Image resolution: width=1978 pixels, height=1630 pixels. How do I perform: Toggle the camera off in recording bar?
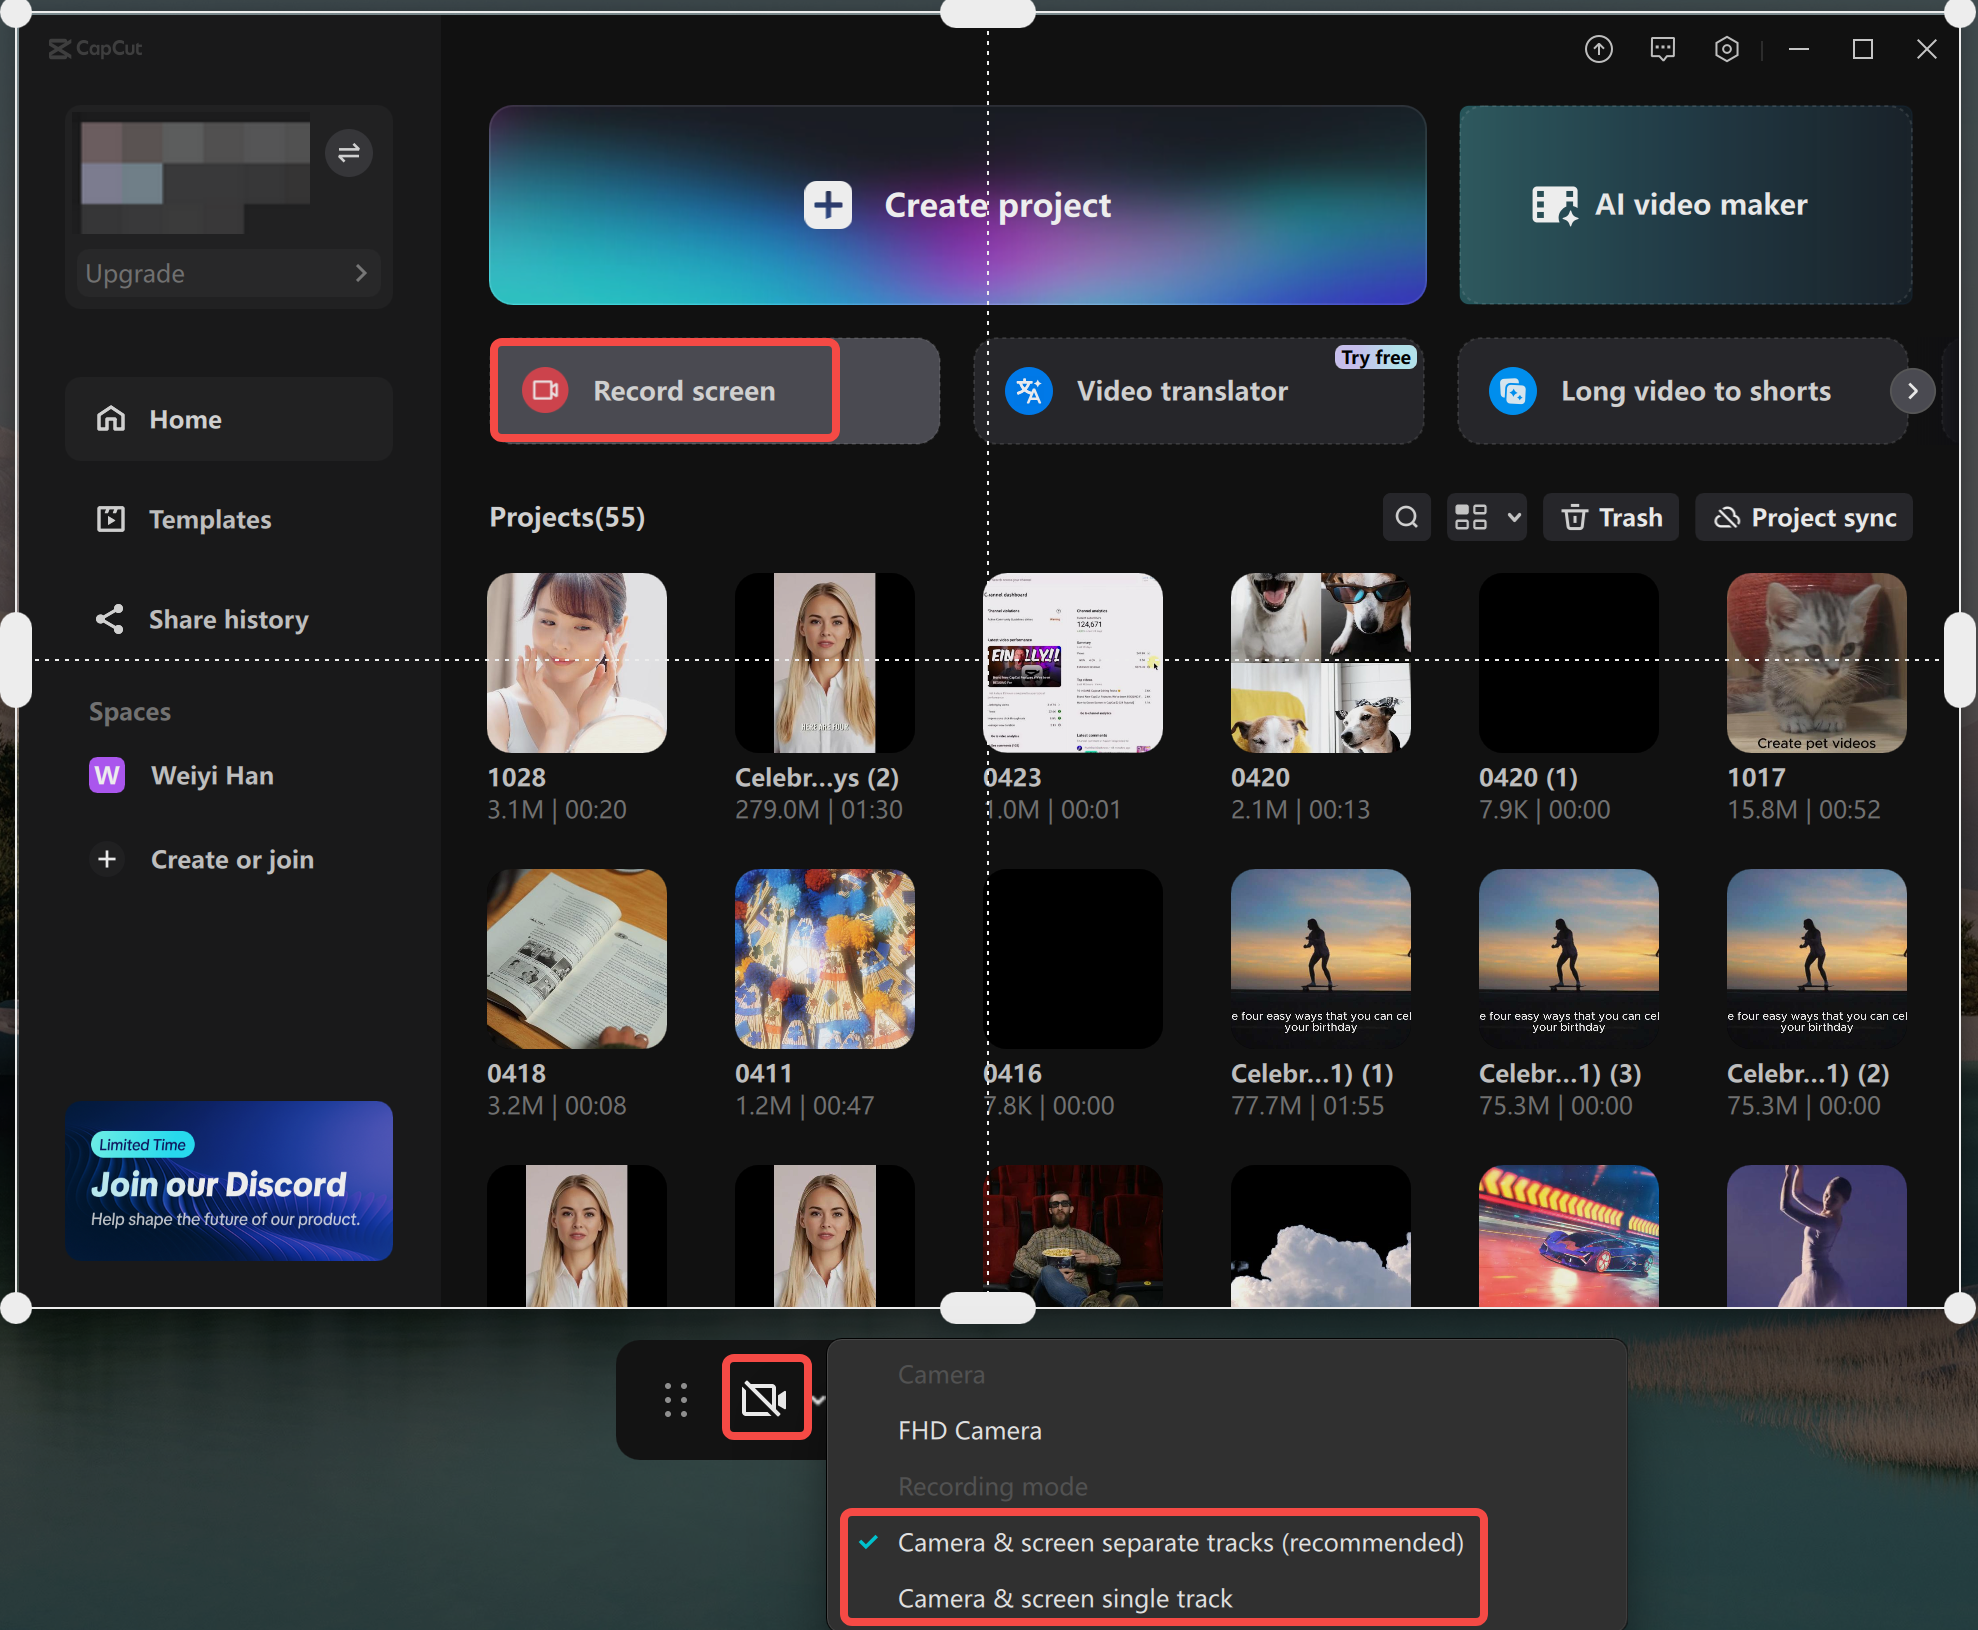pyautogui.click(x=766, y=1398)
